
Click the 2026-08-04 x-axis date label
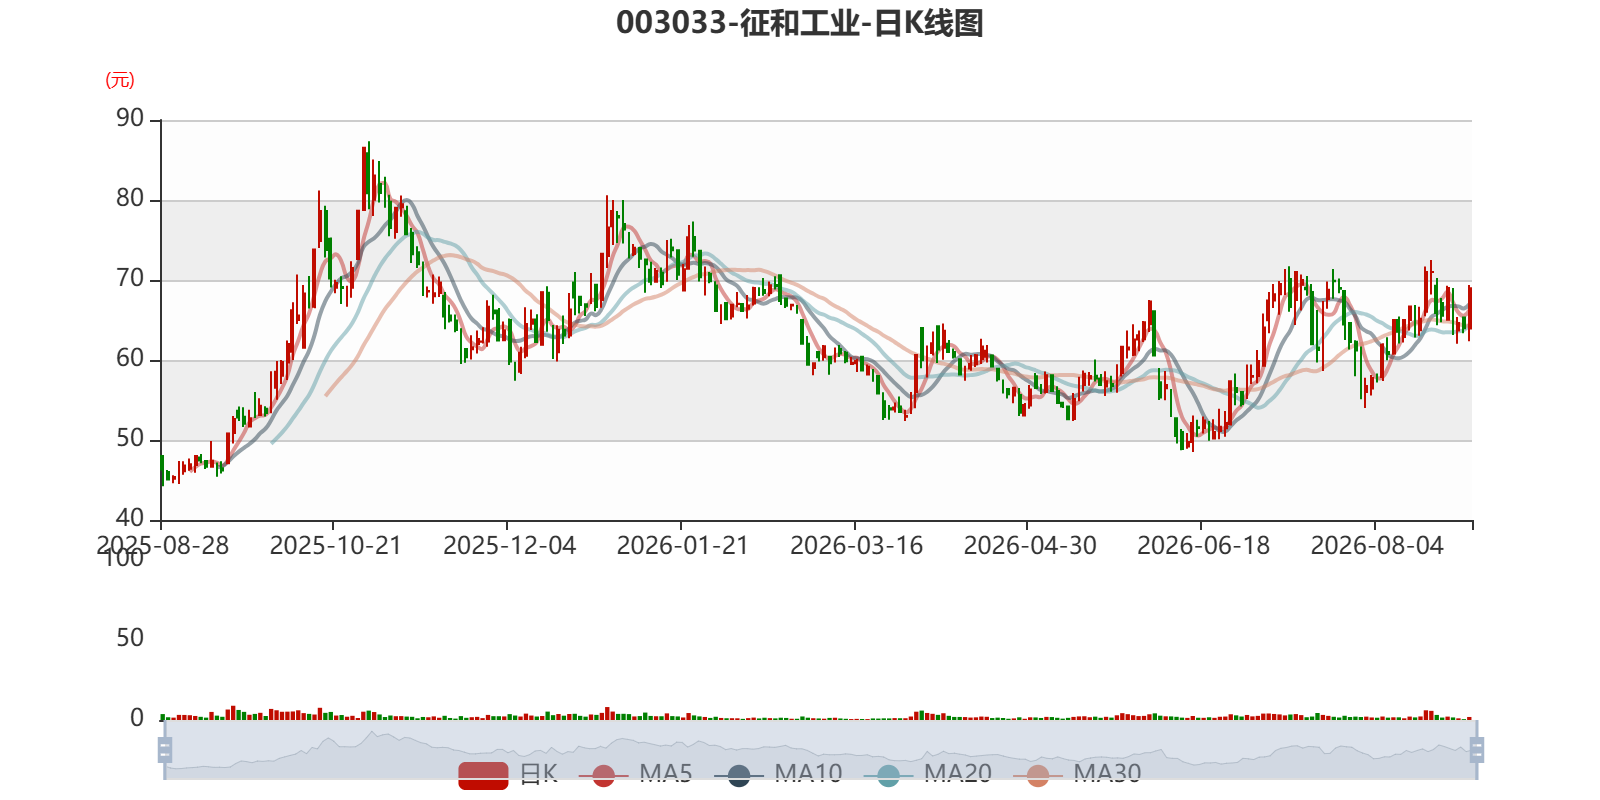tap(1377, 546)
